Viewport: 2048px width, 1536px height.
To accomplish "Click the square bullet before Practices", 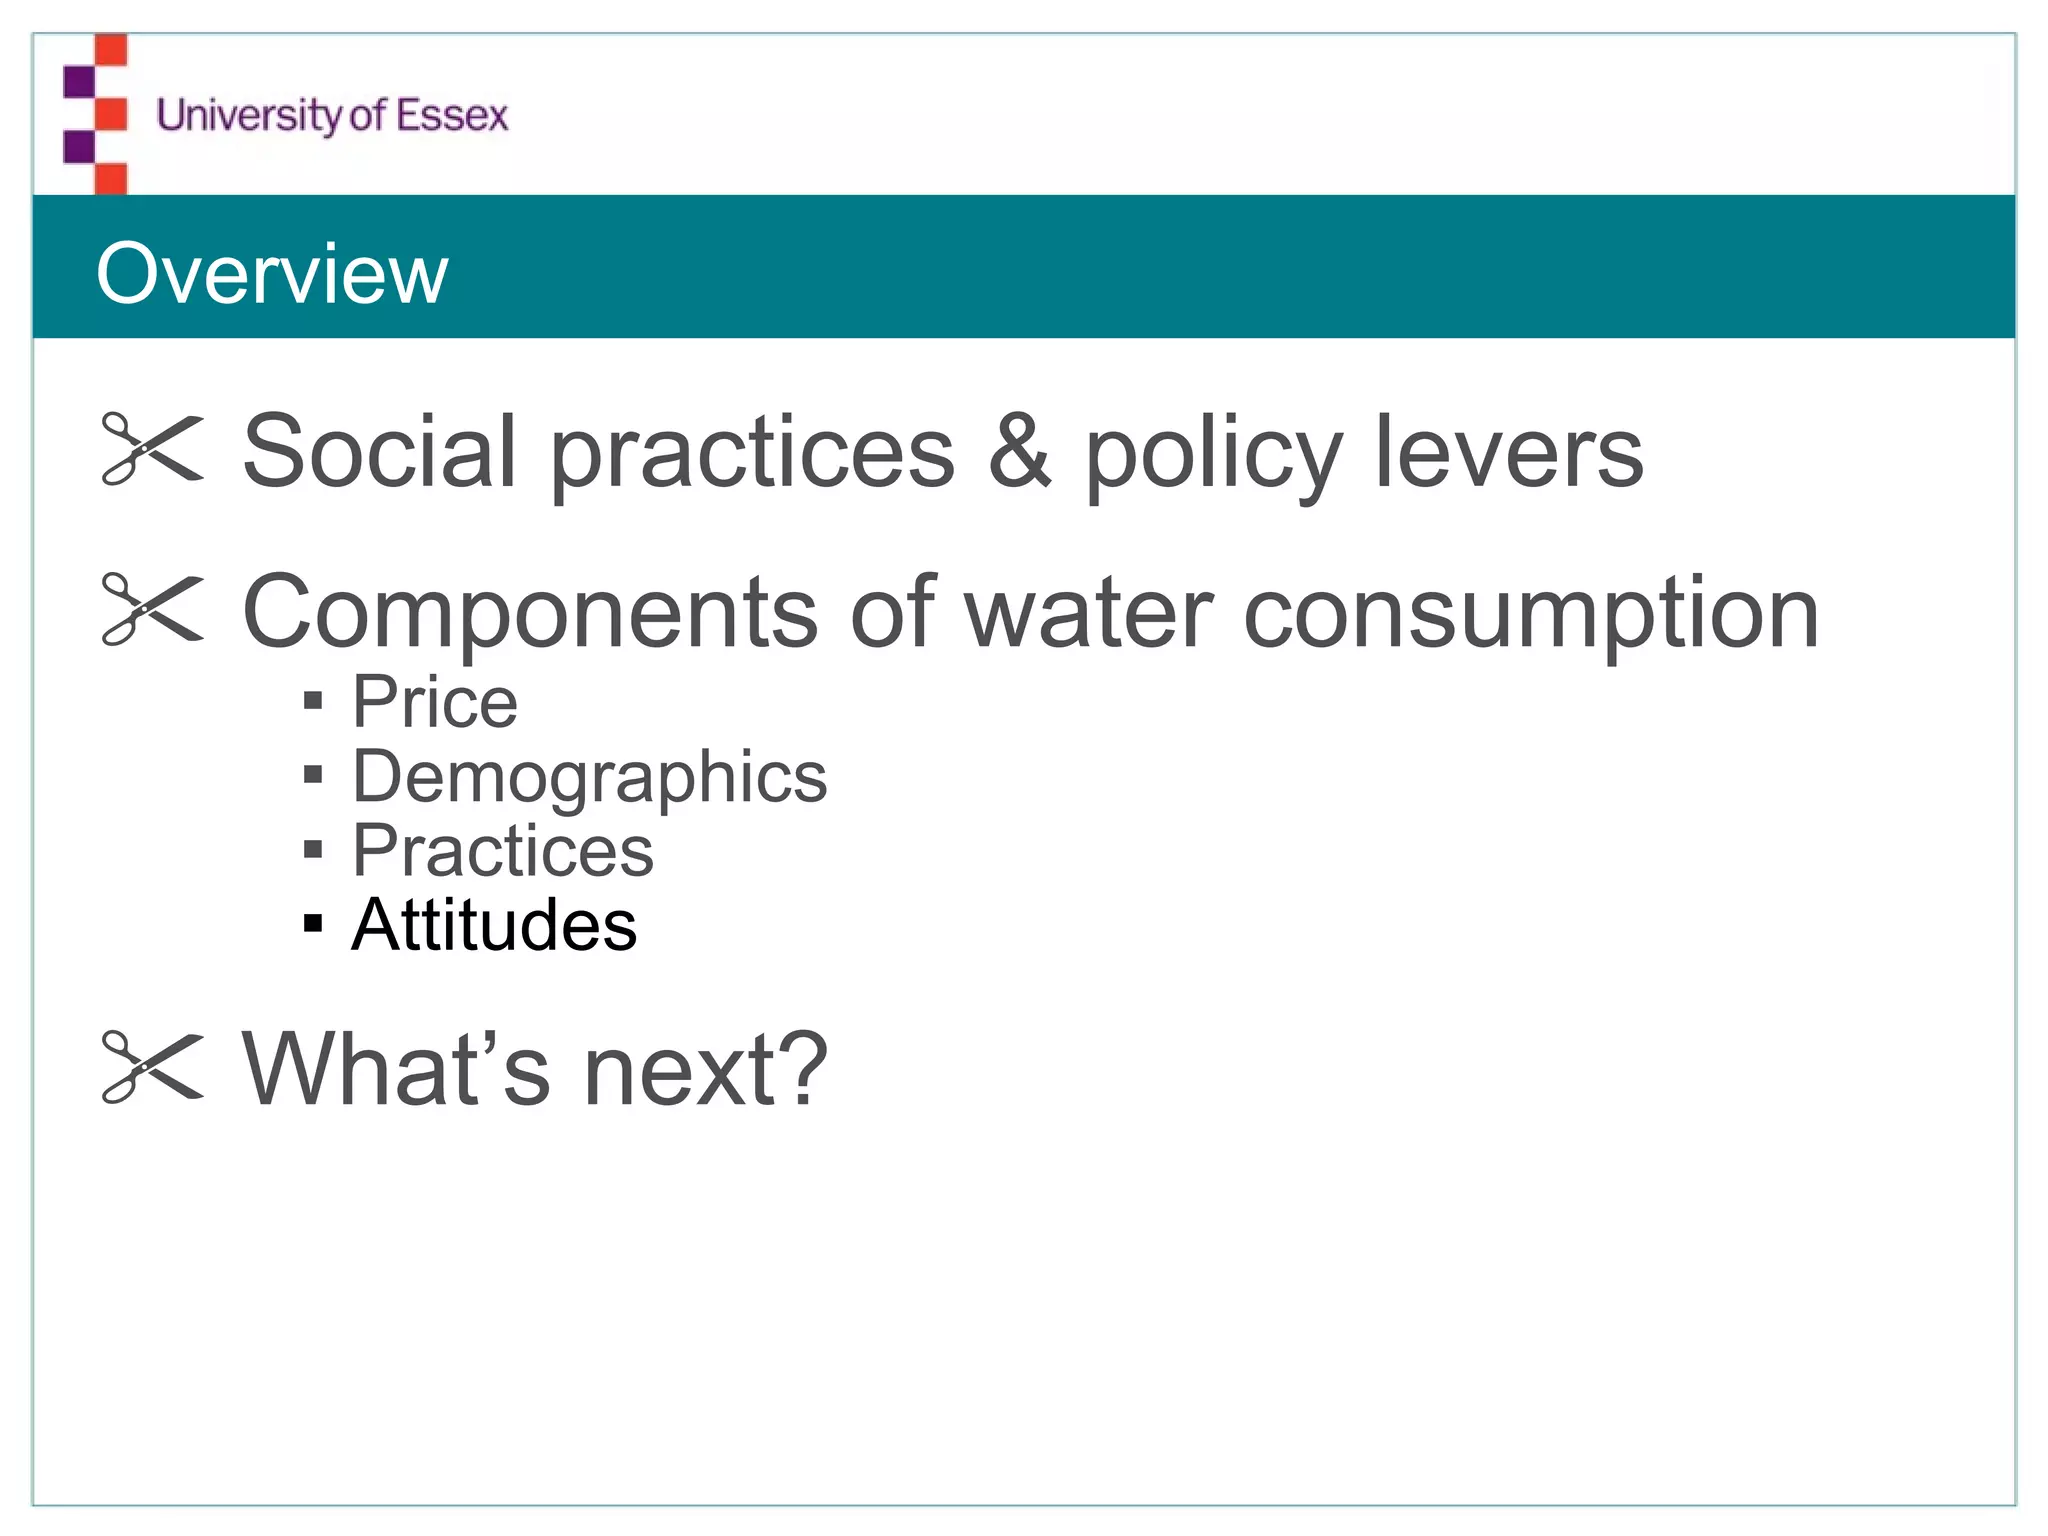I will (313, 850).
